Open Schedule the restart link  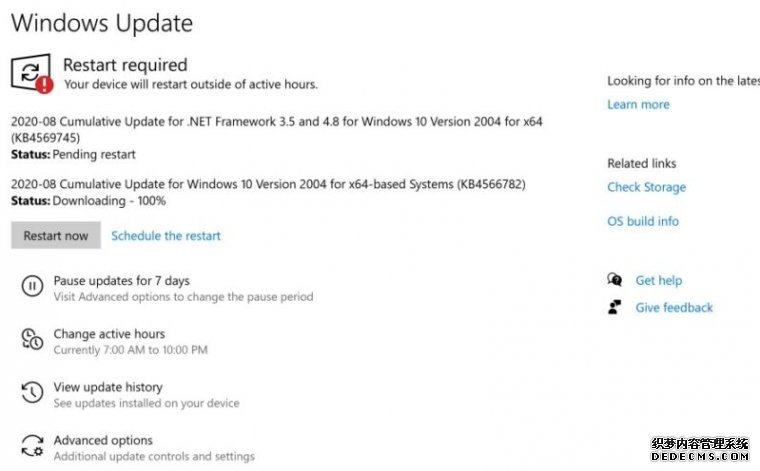(166, 236)
